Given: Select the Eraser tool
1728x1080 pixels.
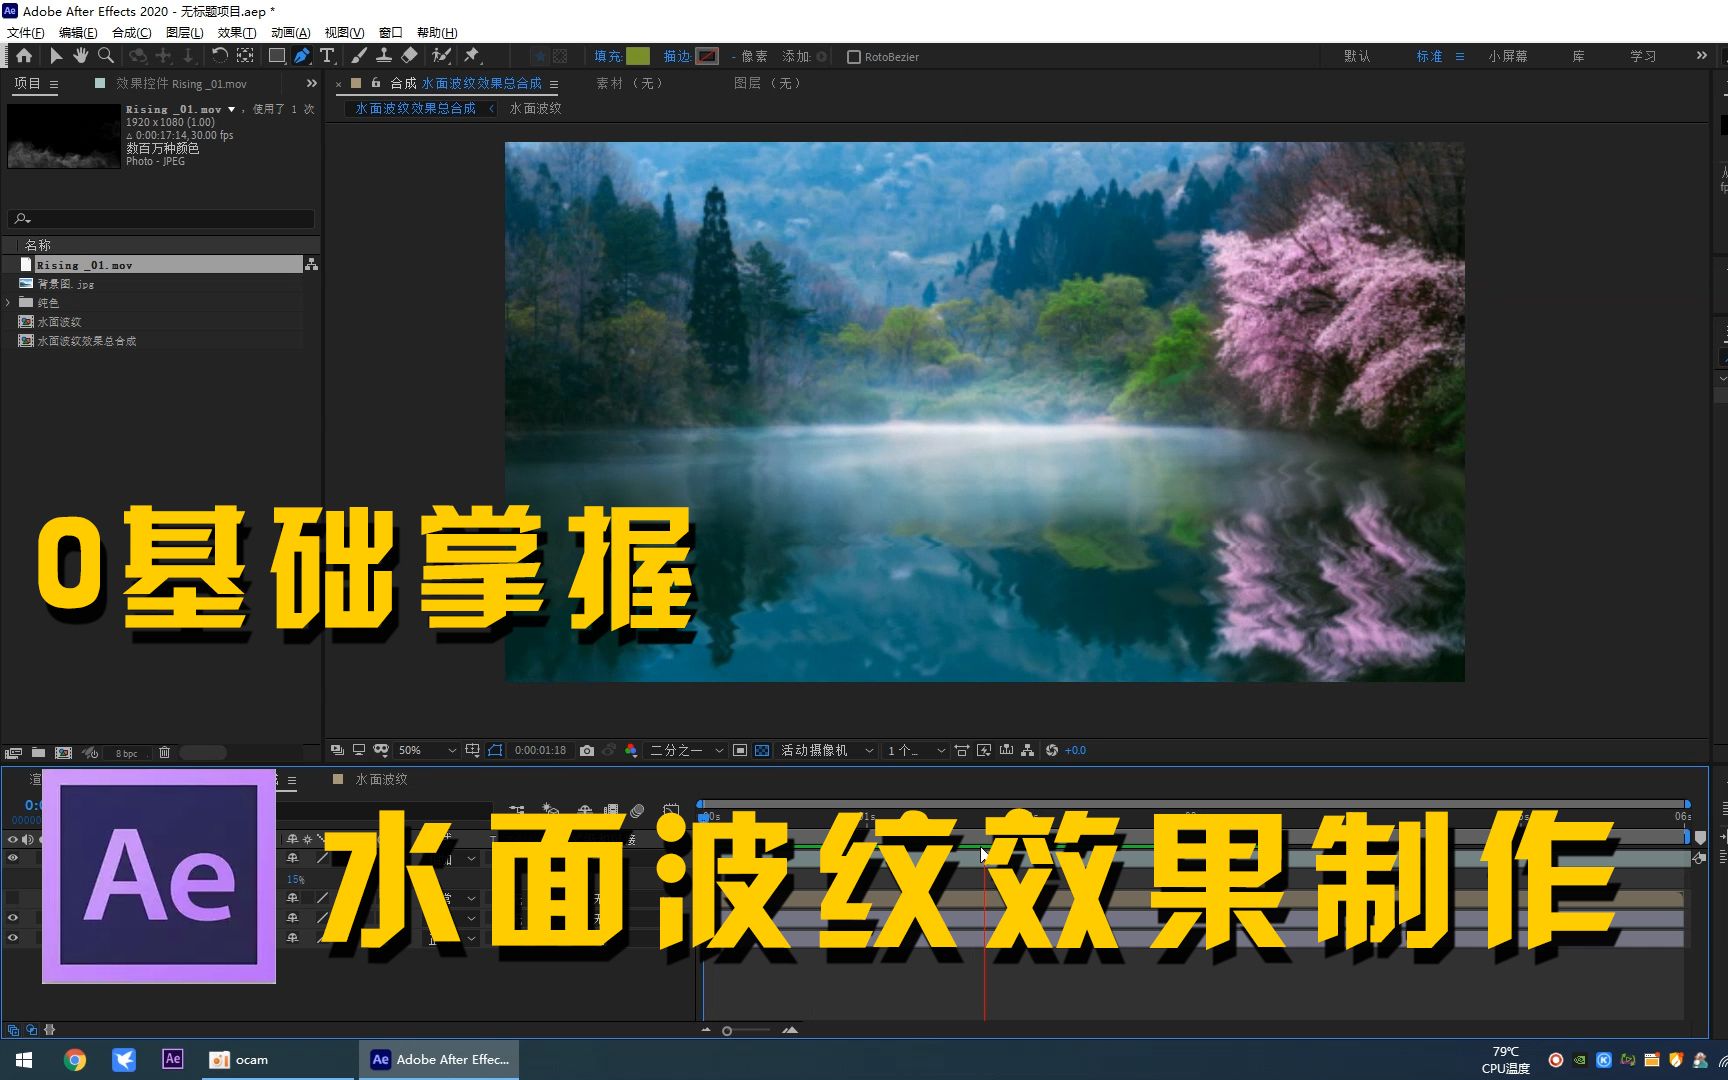Looking at the screenshot, I should click(x=408, y=57).
